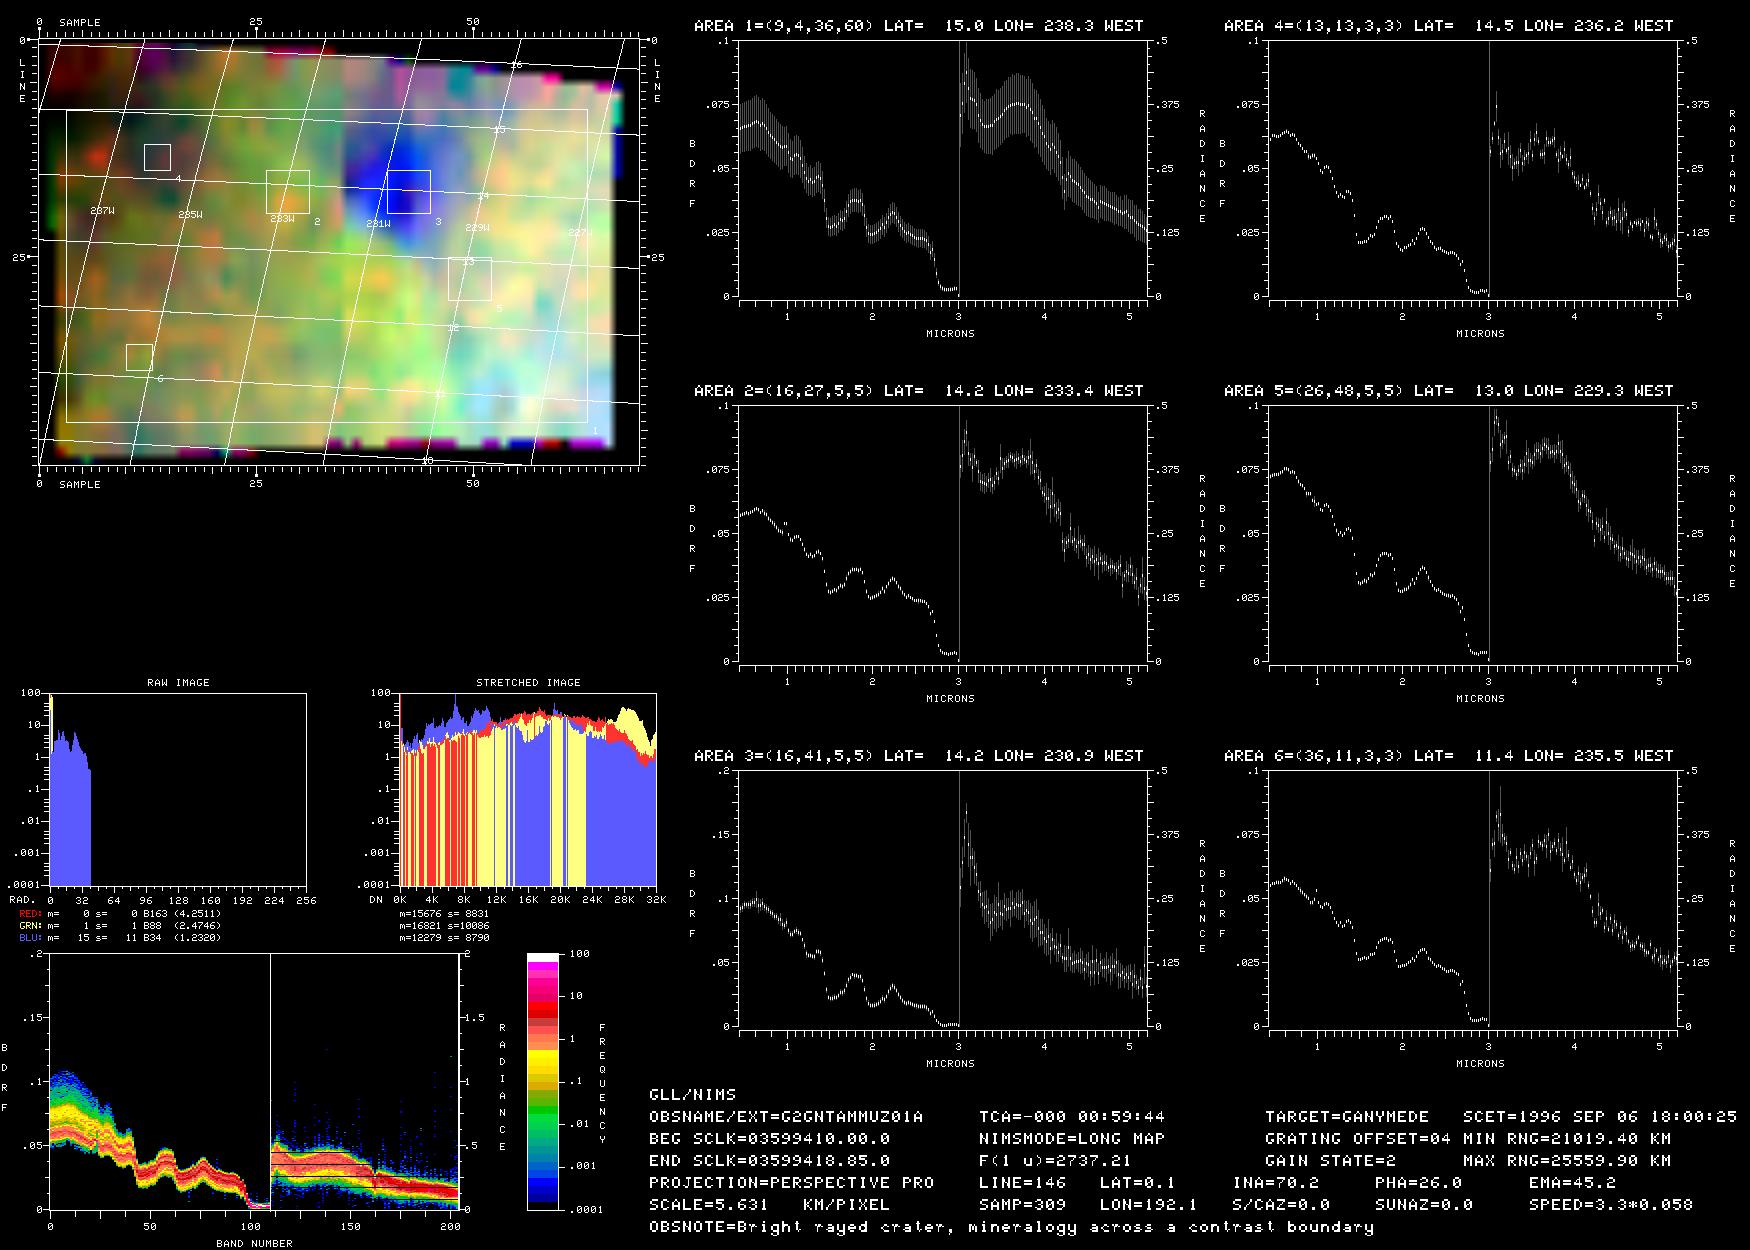Click the RED channel statistics line
1750x1250 pixels.
(120, 913)
